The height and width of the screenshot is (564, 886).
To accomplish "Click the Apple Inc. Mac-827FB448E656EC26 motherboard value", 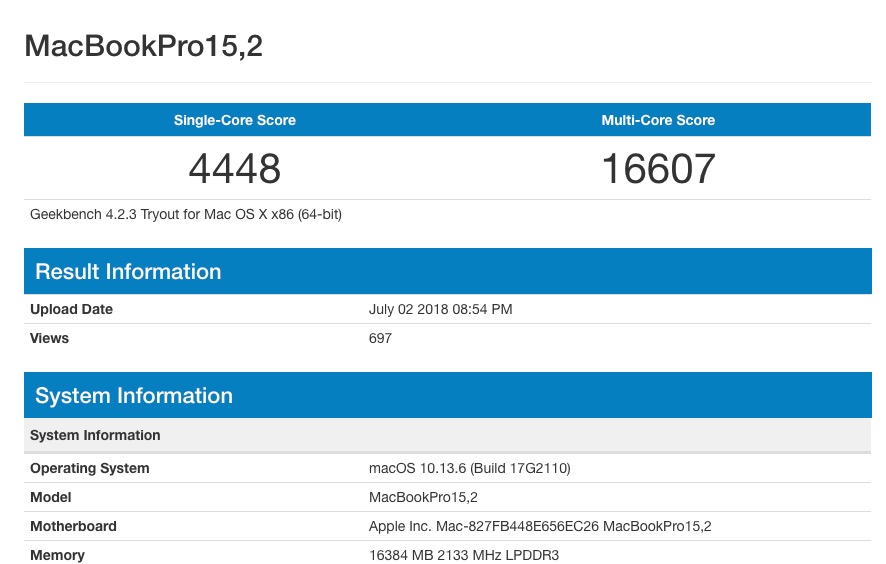I will pyautogui.click(x=540, y=526).
